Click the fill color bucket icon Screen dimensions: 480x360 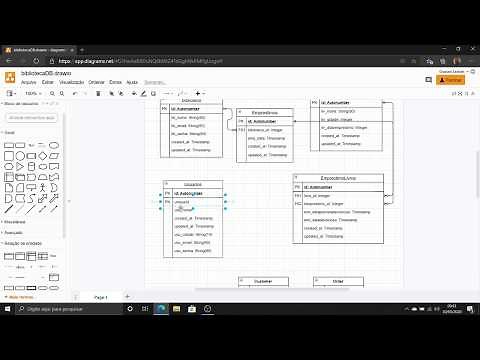click(x=134, y=94)
